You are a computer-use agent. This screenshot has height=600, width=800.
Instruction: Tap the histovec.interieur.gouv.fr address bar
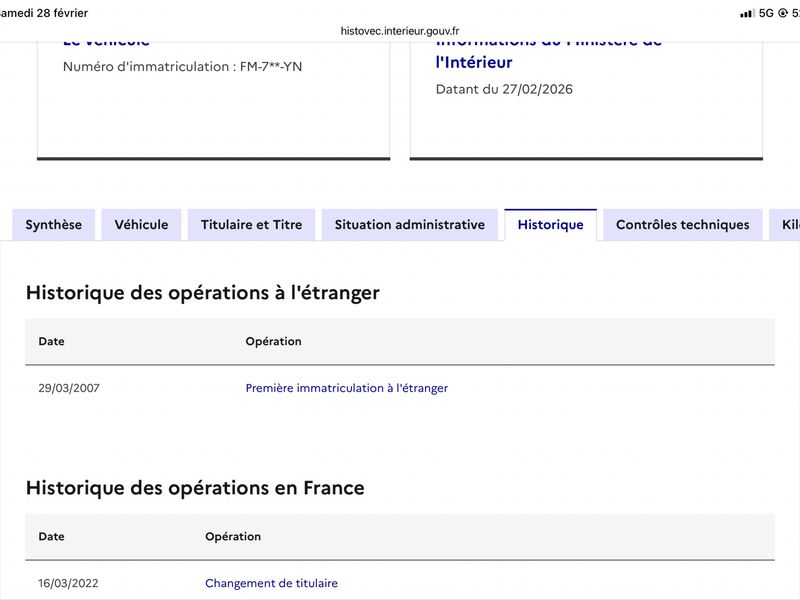[400, 31]
